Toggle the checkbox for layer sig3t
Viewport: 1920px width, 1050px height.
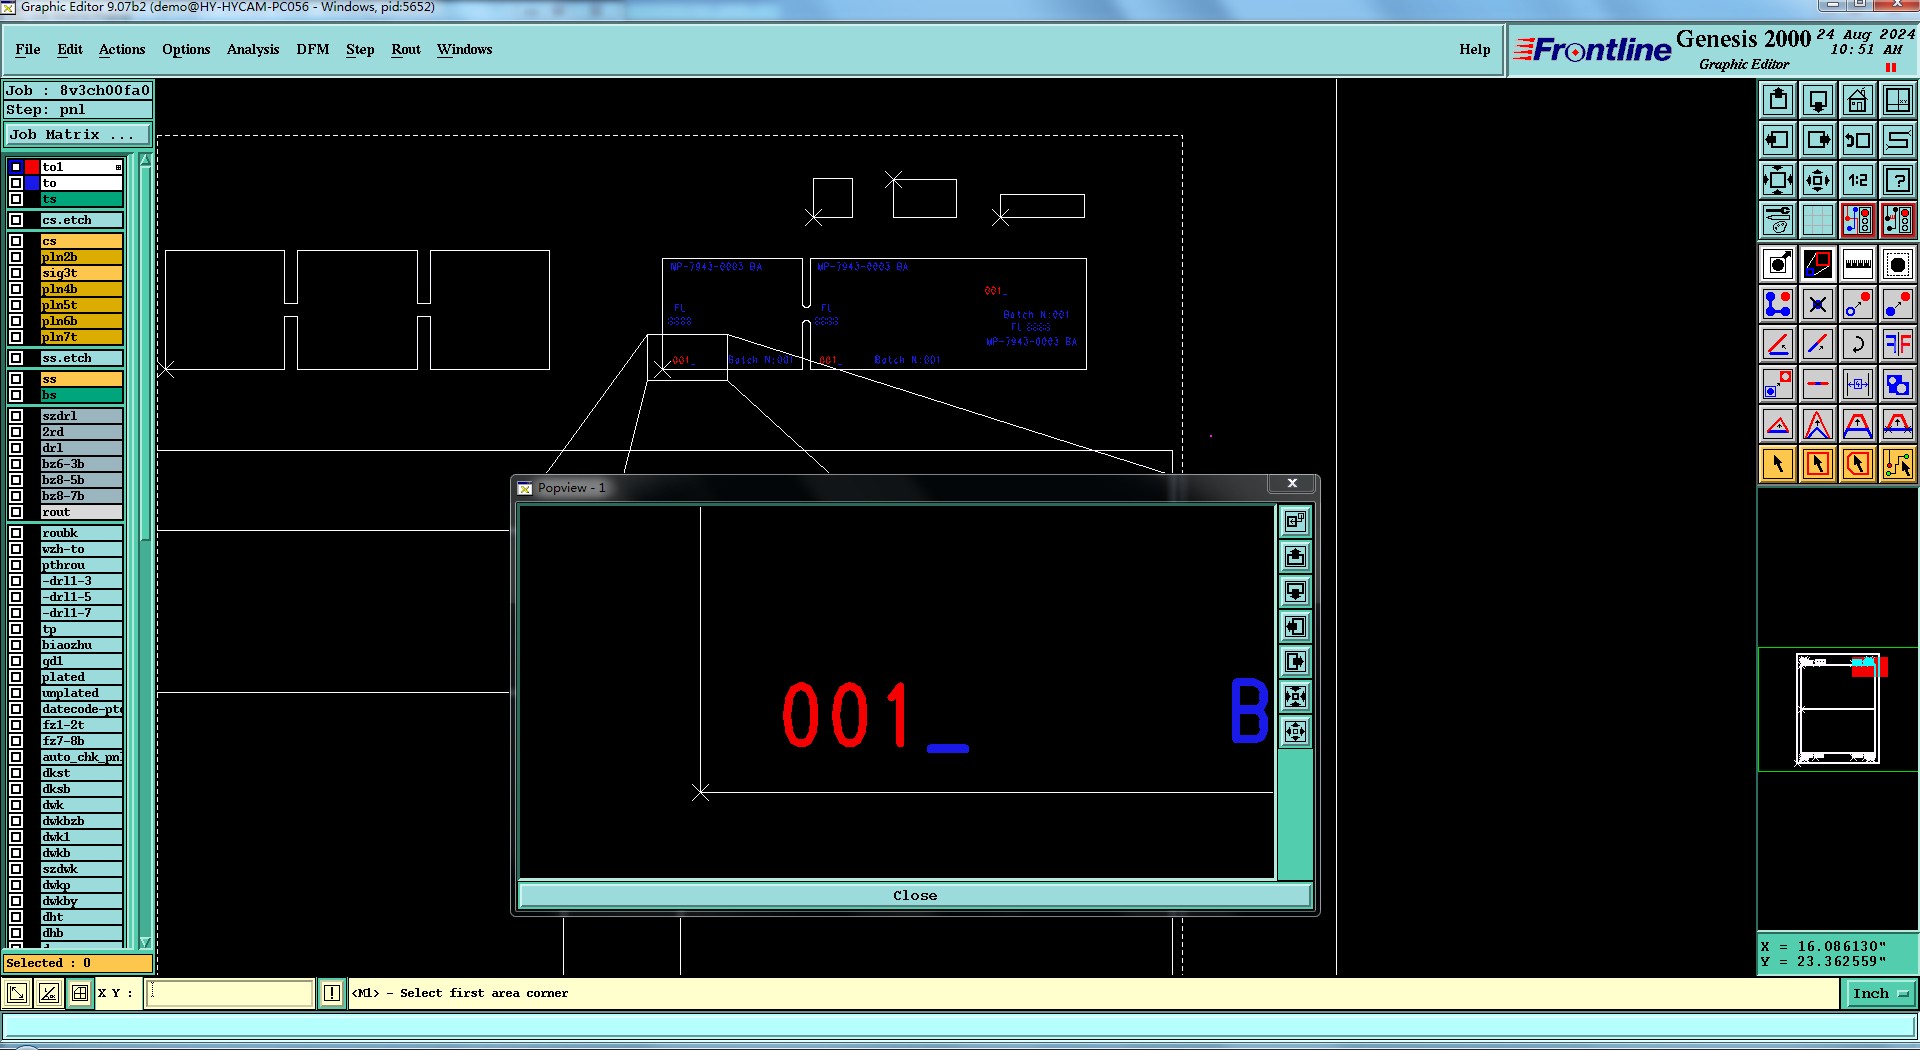pyautogui.click(x=16, y=273)
